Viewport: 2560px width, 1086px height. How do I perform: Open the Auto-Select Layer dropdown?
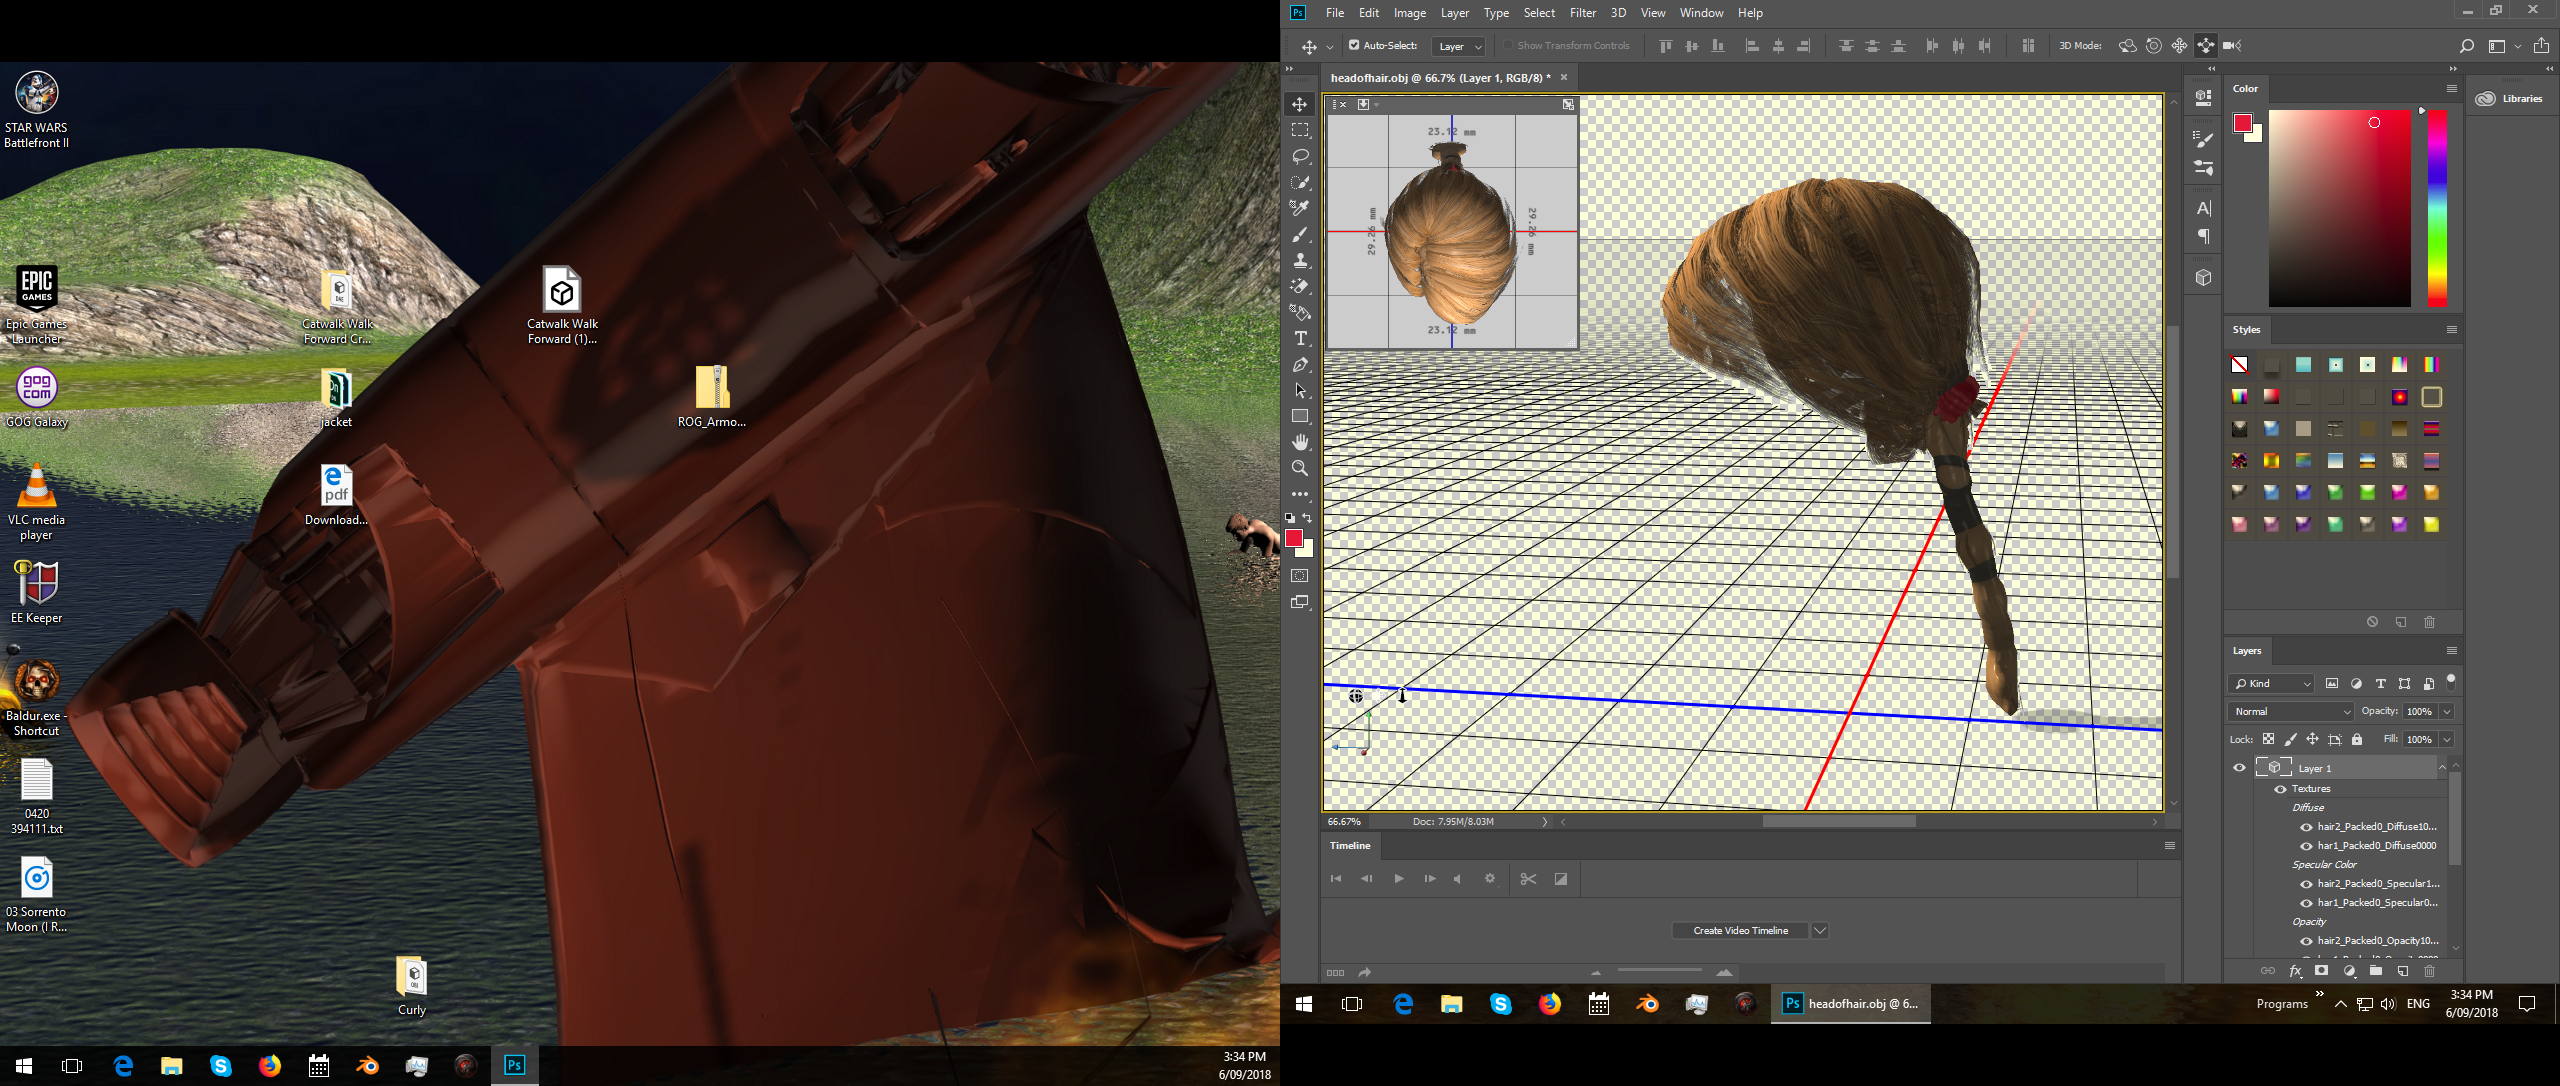(1460, 46)
